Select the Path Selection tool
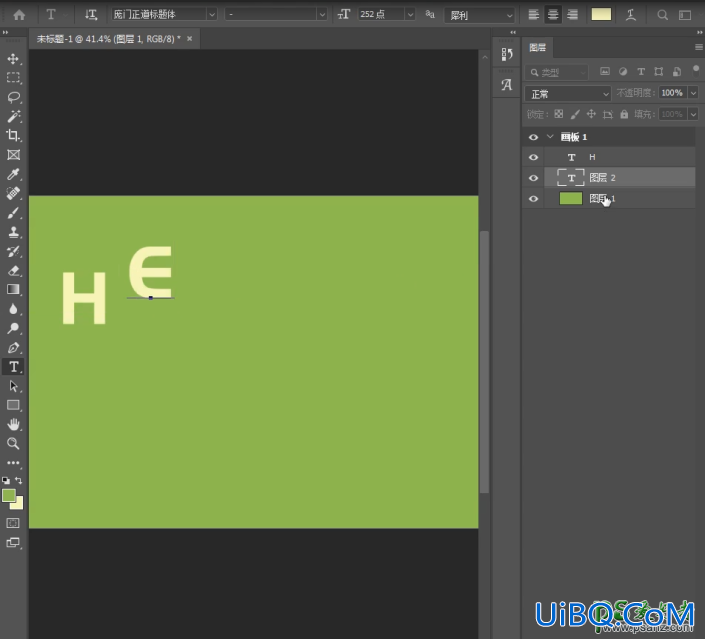 13,386
